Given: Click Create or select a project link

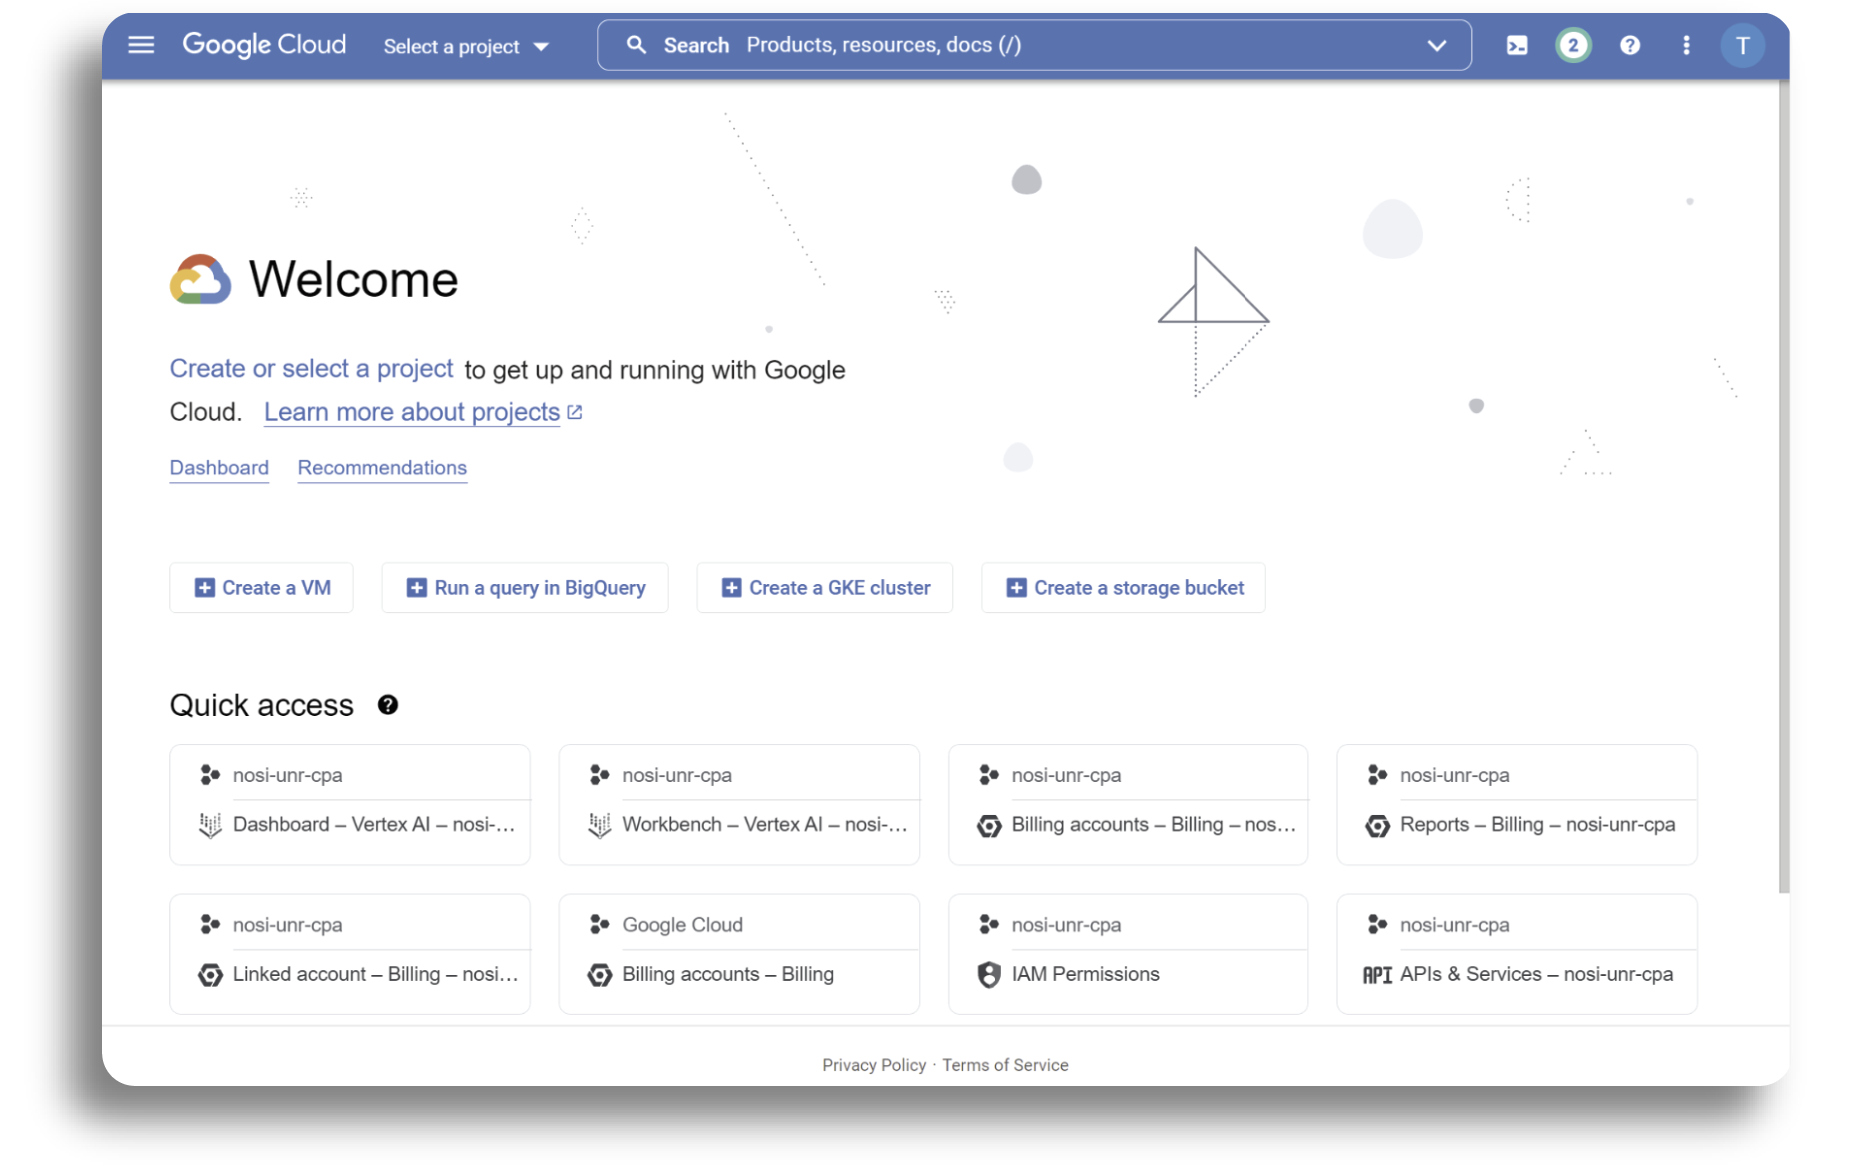Looking at the screenshot, I should 311,369.
